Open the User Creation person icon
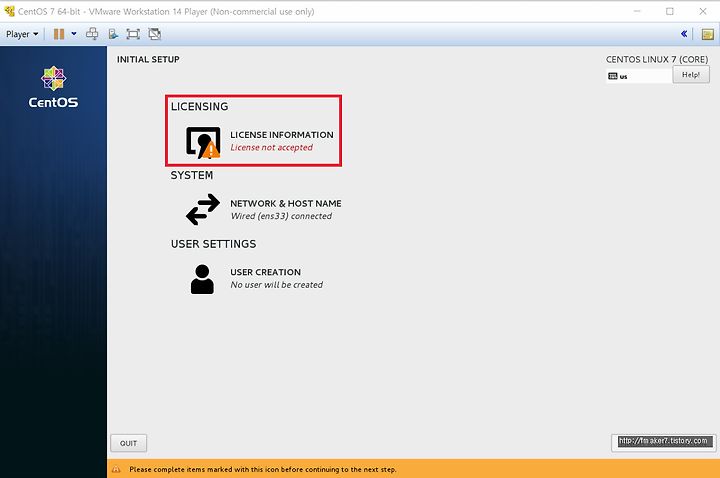Screen dimensions: 720x478 [202, 279]
